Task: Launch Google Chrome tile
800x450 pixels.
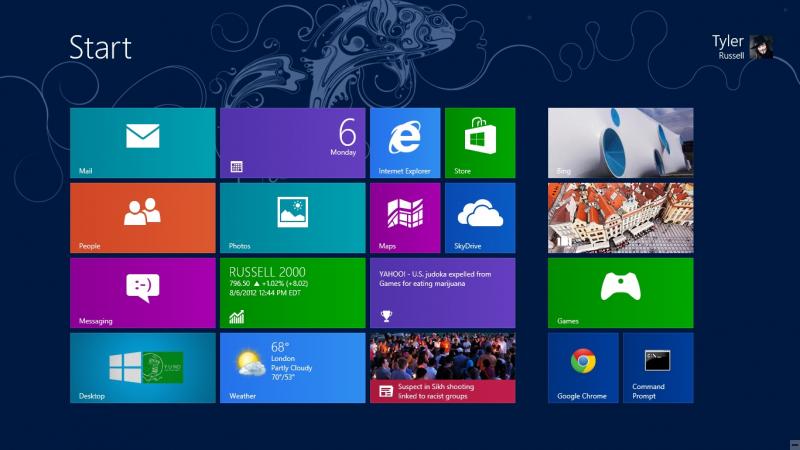Action: (x=583, y=368)
